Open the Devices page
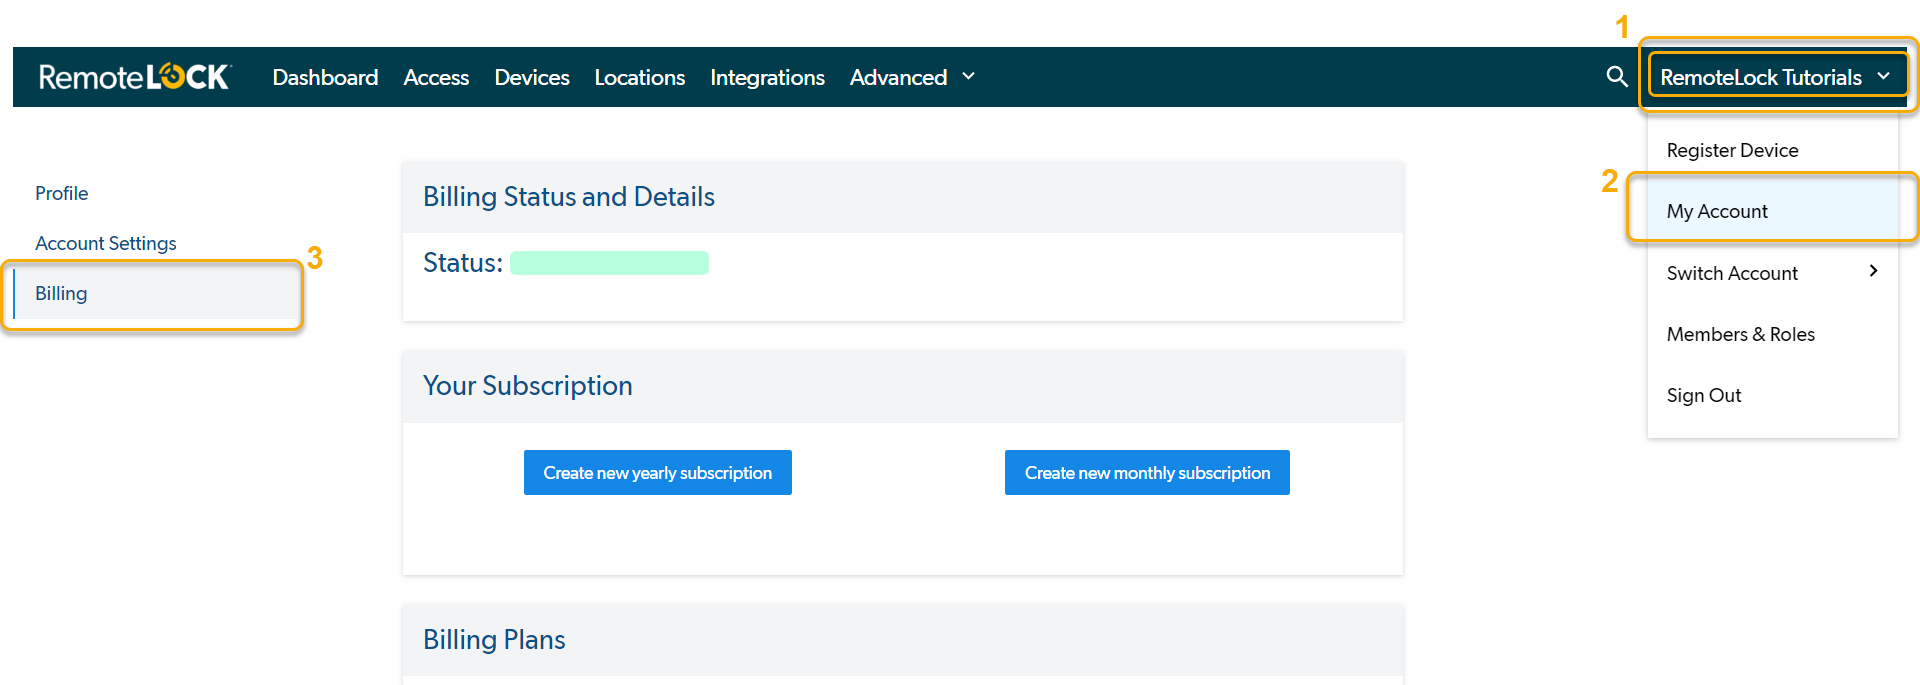This screenshot has width=1920, height=685. click(532, 77)
